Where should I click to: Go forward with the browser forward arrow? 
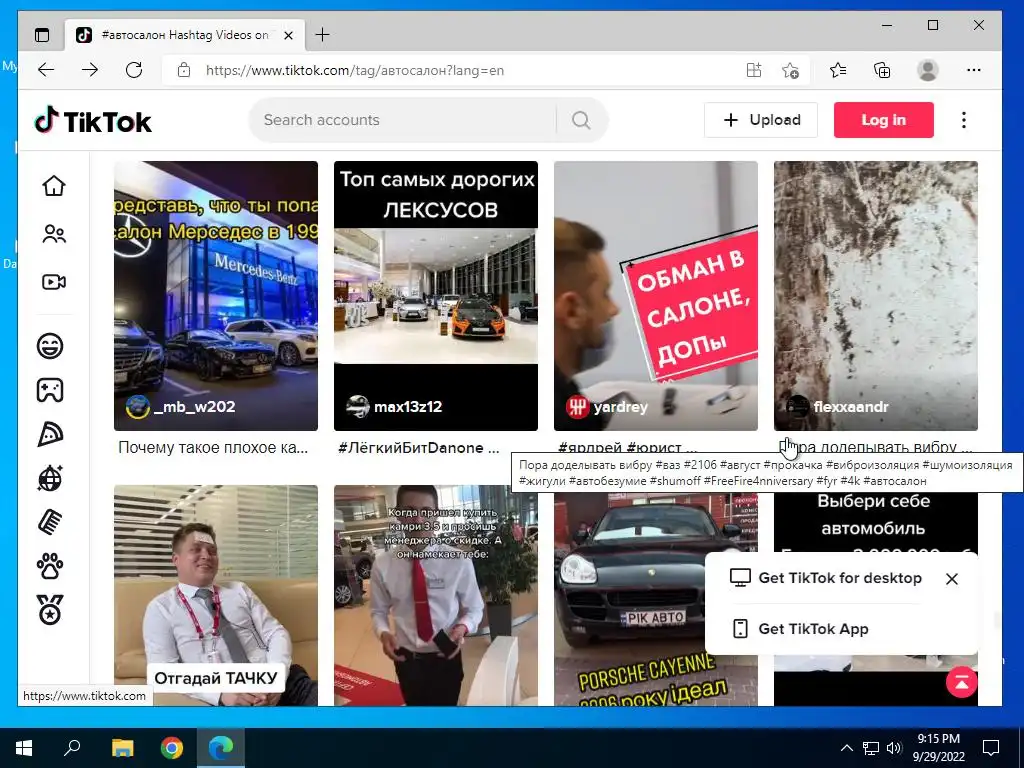click(x=90, y=70)
